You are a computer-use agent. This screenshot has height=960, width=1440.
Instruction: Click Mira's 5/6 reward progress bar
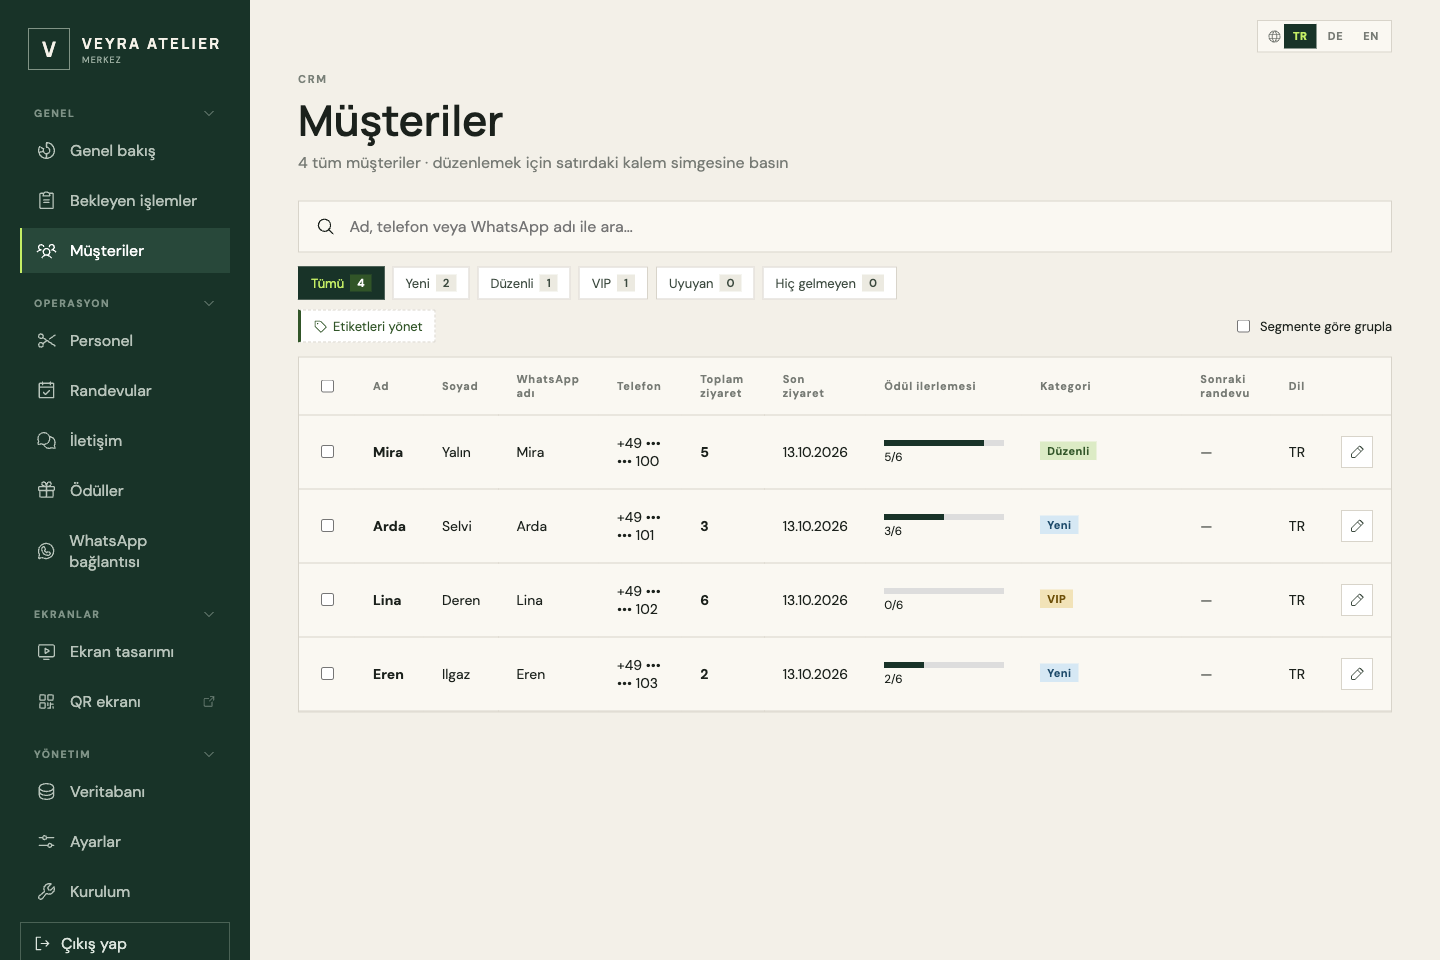944,443
